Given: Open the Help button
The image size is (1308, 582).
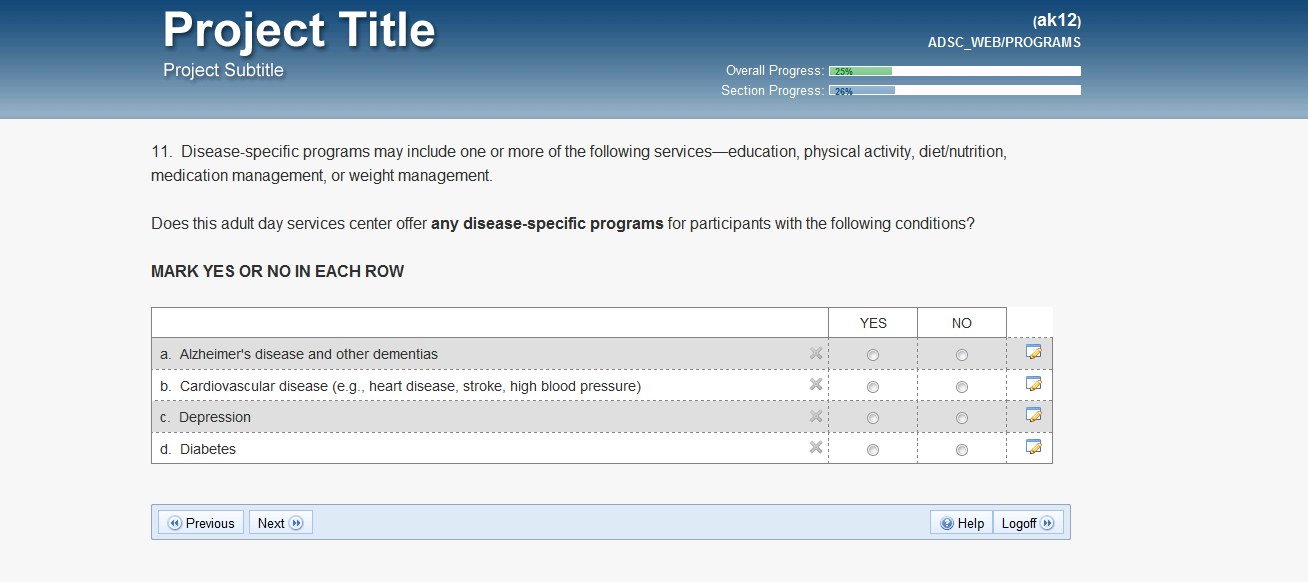Looking at the screenshot, I should pyautogui.click(x=961, y=523).
